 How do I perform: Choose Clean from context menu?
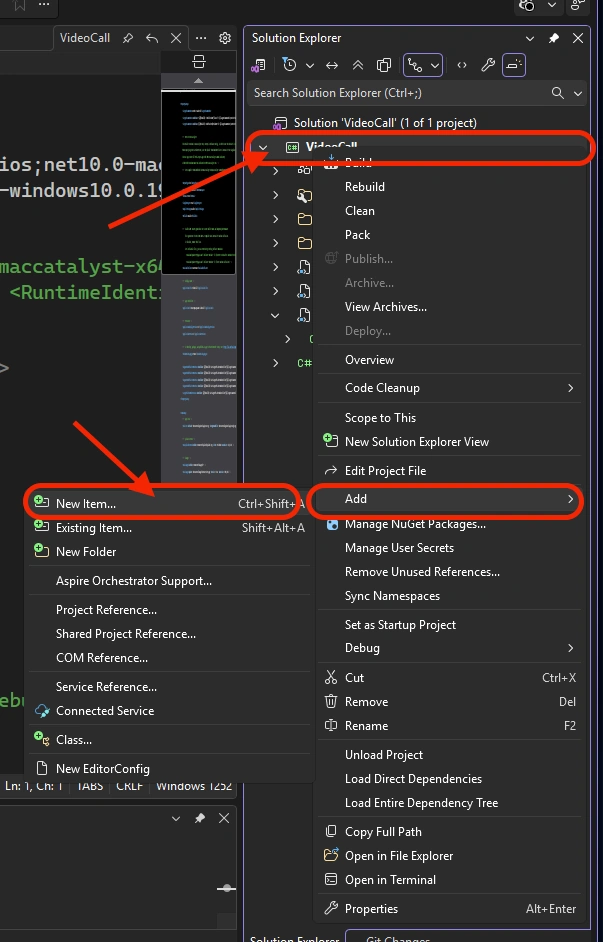click(x=360, y=211)
